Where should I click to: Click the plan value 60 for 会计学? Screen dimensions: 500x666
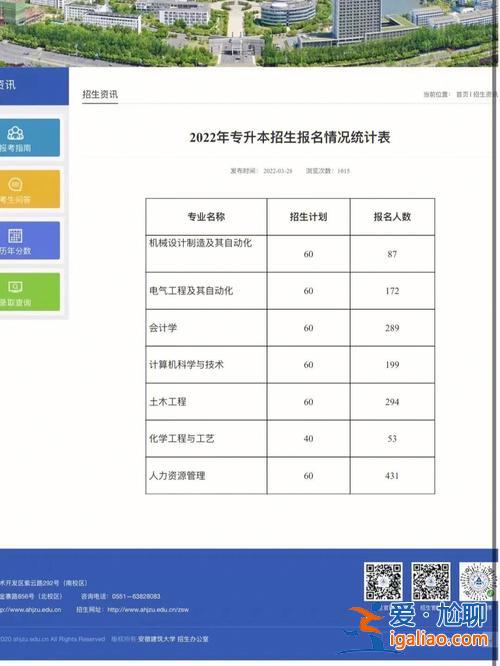(x=308, y=328)
